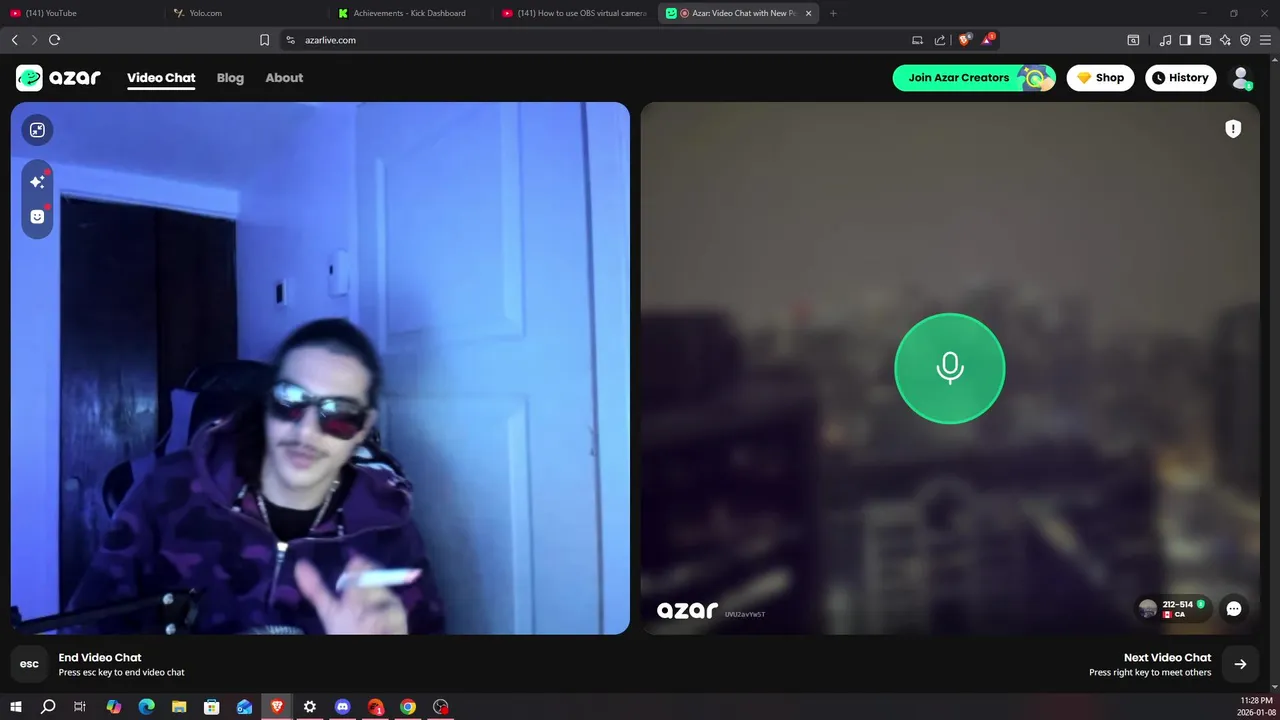Open media playlist music note icon
1280x720 pixels.
coord(1165,40)
